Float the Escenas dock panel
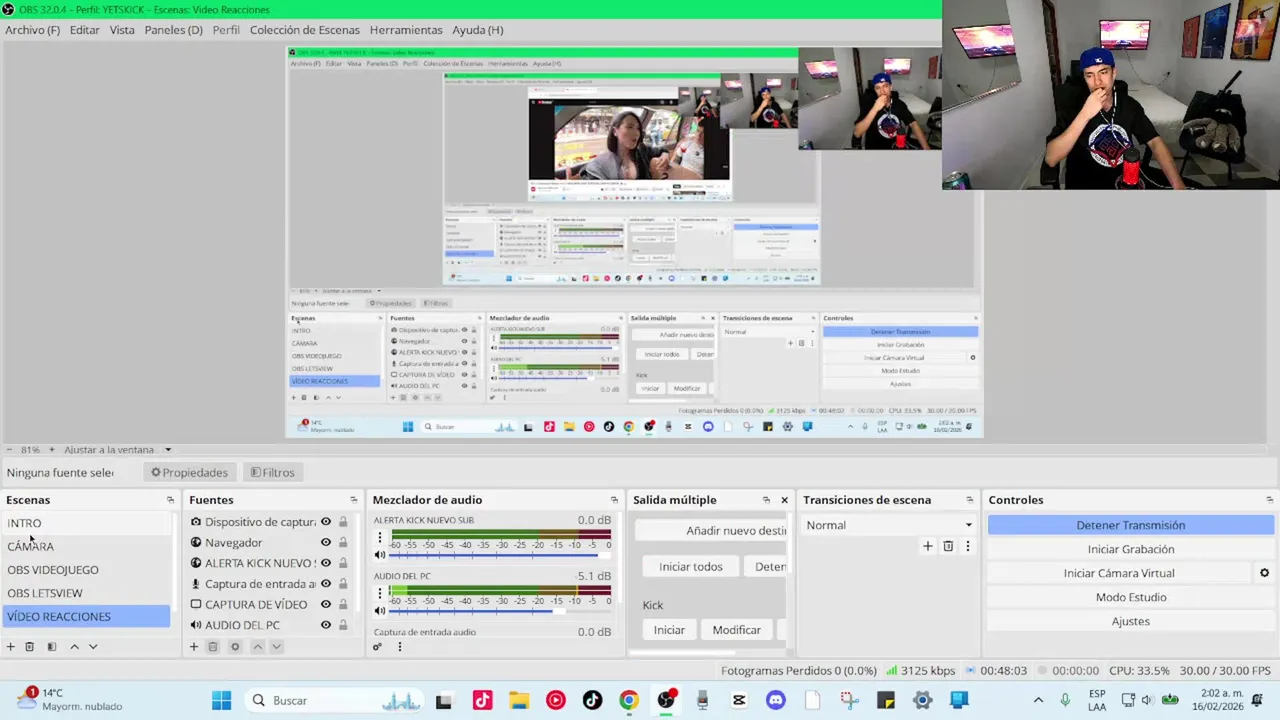 pyautogui.click(x=170, y=500)
